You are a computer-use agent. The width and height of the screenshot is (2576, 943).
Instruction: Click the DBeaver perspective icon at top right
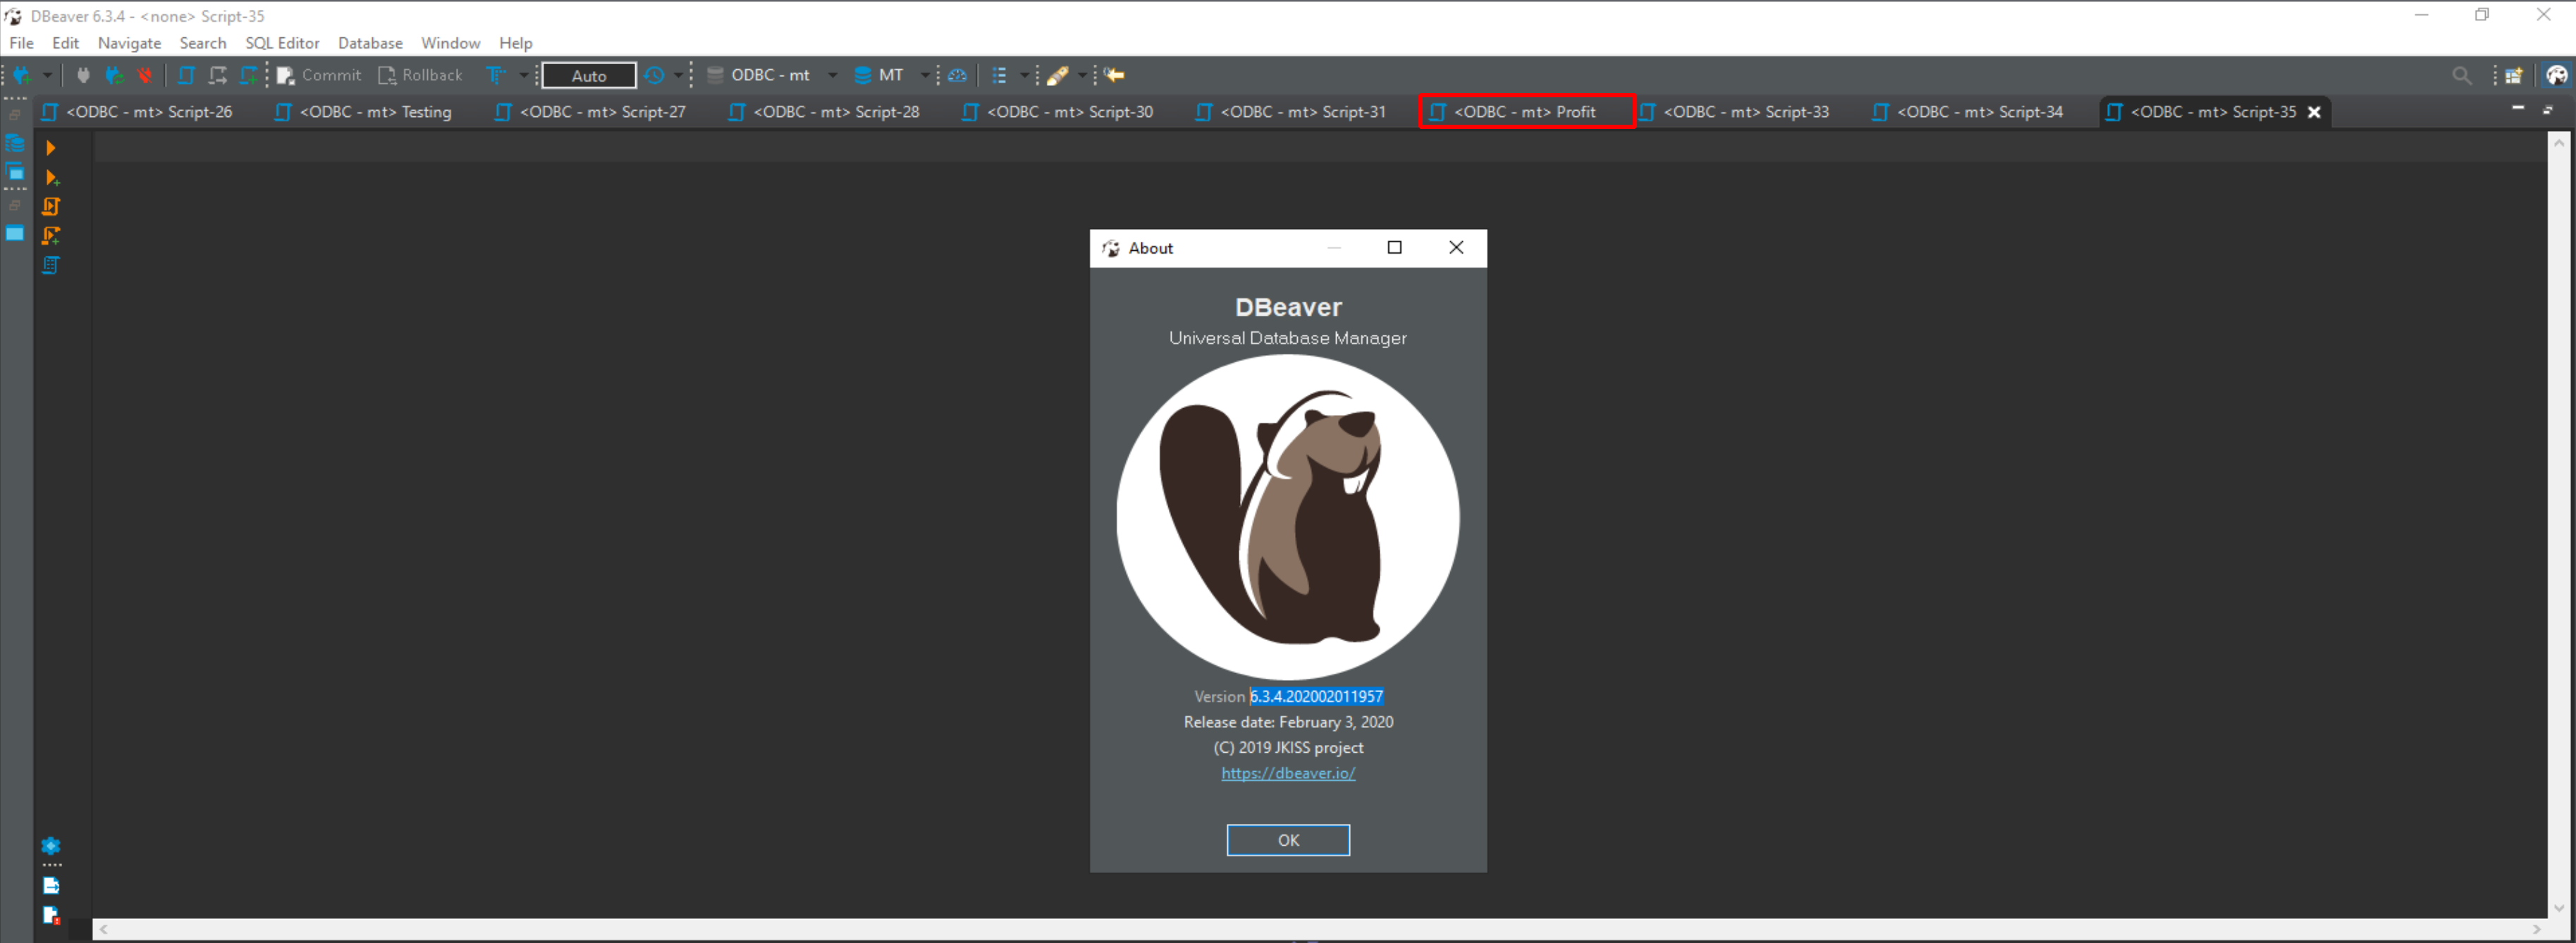(x=2557, y=75)
